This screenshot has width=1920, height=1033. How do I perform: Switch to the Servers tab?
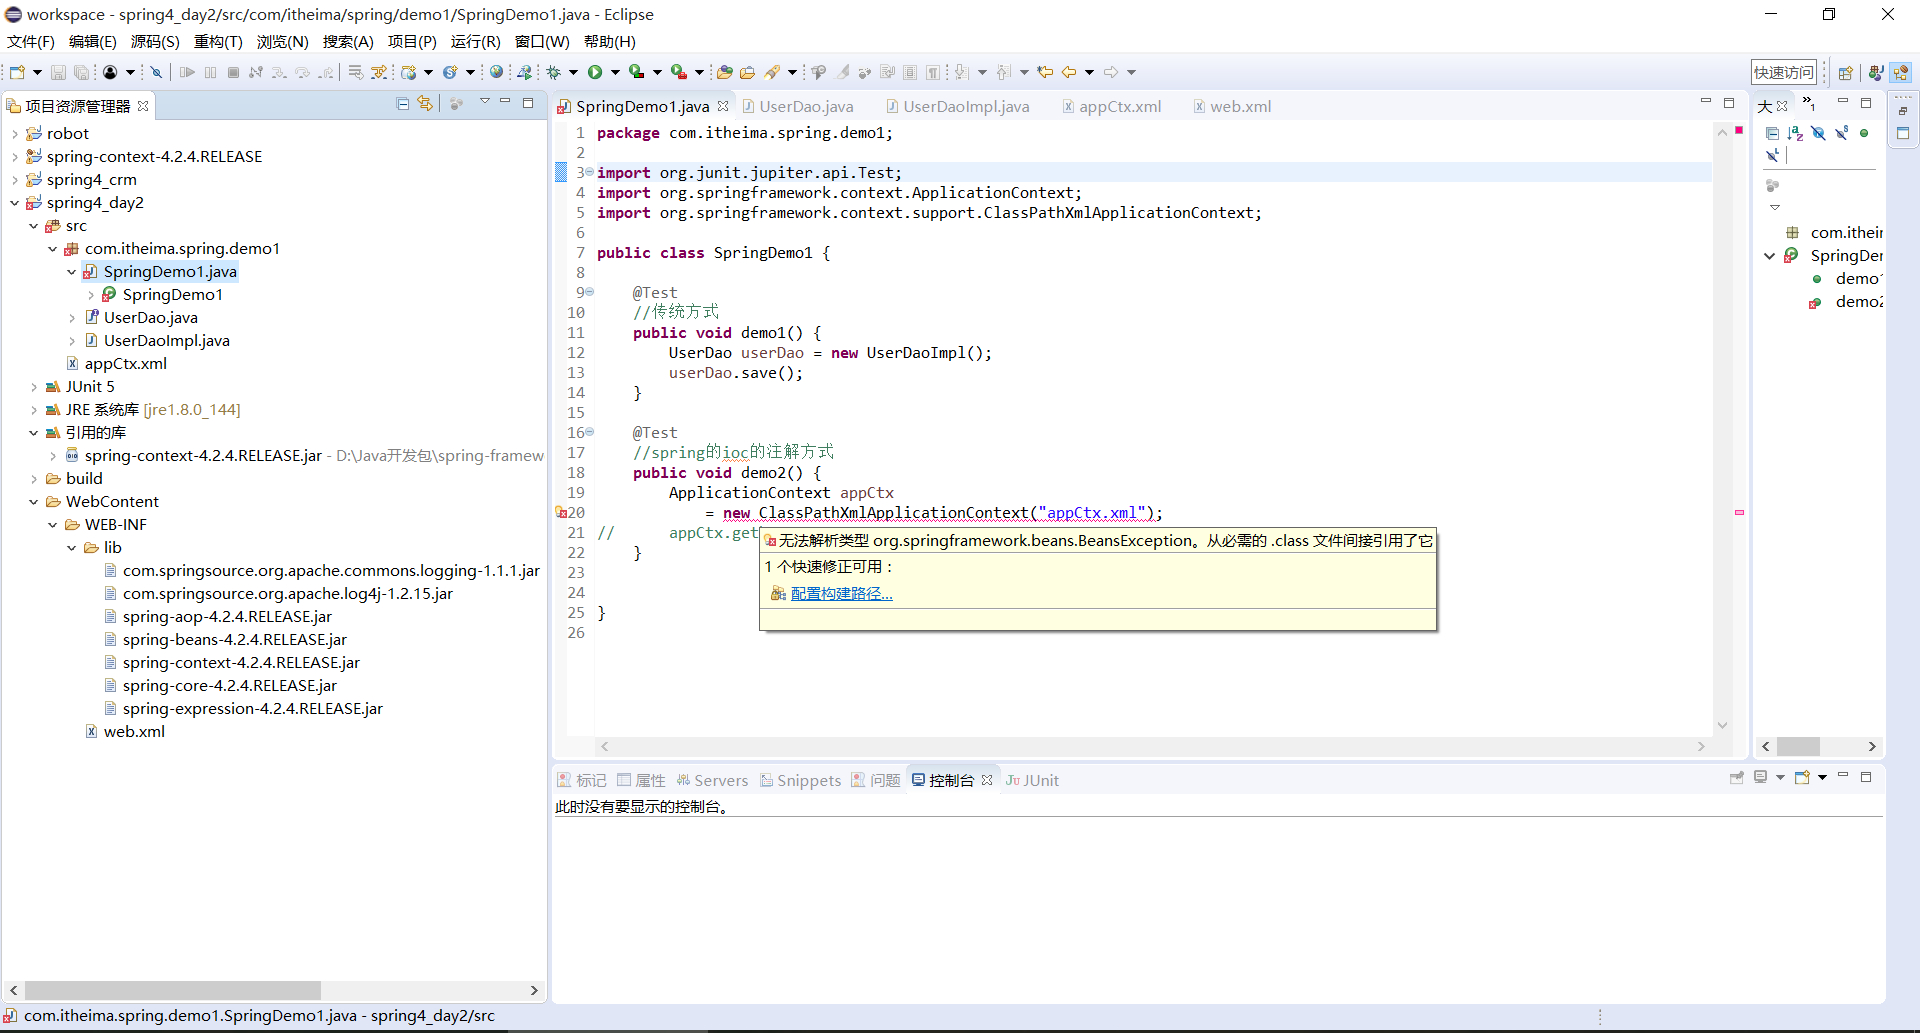pos(712,780)
